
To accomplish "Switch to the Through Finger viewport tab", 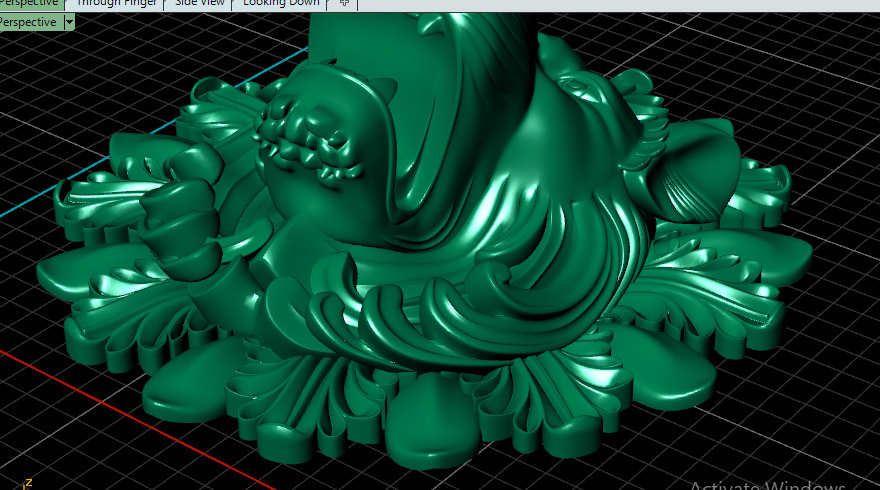I will tap(116, 3).
